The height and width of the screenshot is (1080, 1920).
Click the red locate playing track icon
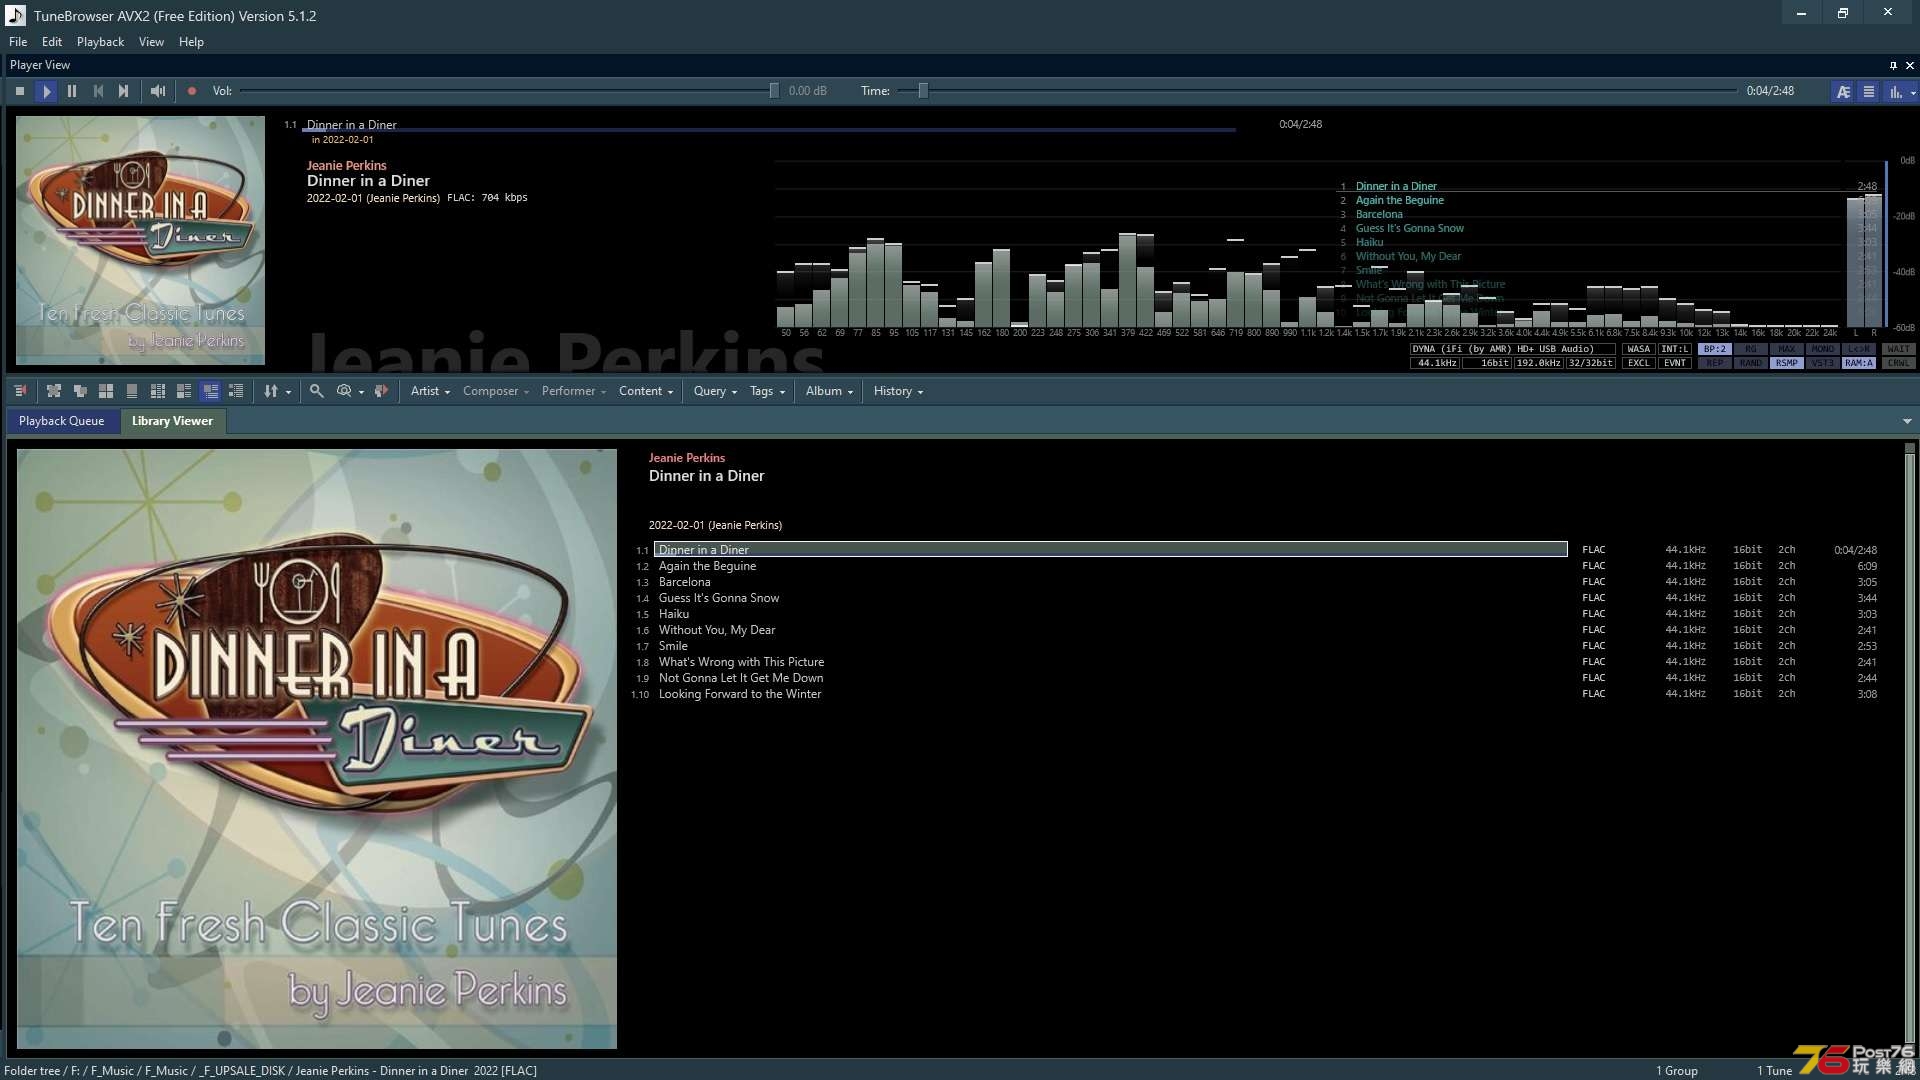tap(381, 391)
